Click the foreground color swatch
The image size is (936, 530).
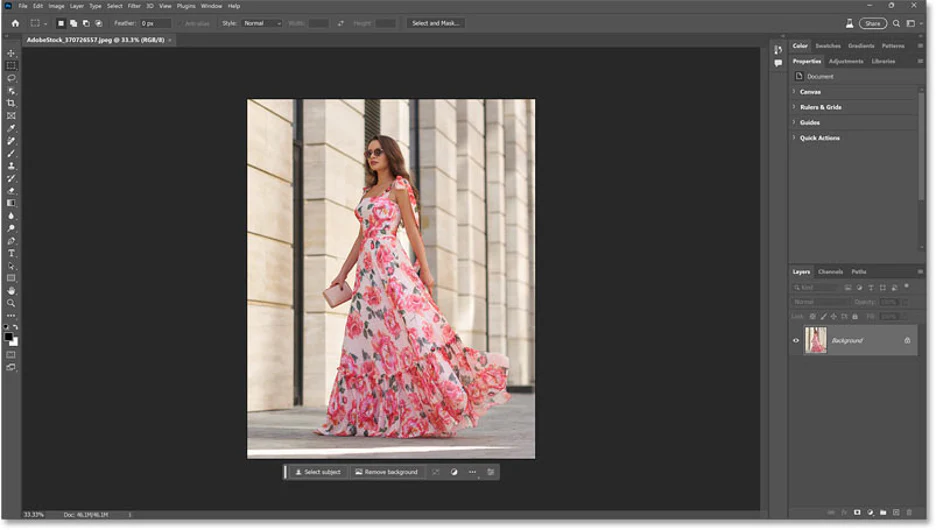click(x=8, y=337)
